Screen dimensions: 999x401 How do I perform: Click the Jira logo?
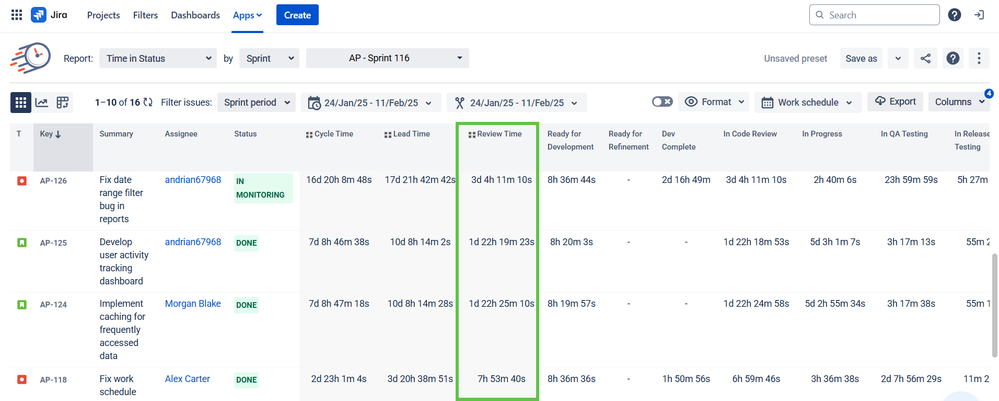click(50, 15)
